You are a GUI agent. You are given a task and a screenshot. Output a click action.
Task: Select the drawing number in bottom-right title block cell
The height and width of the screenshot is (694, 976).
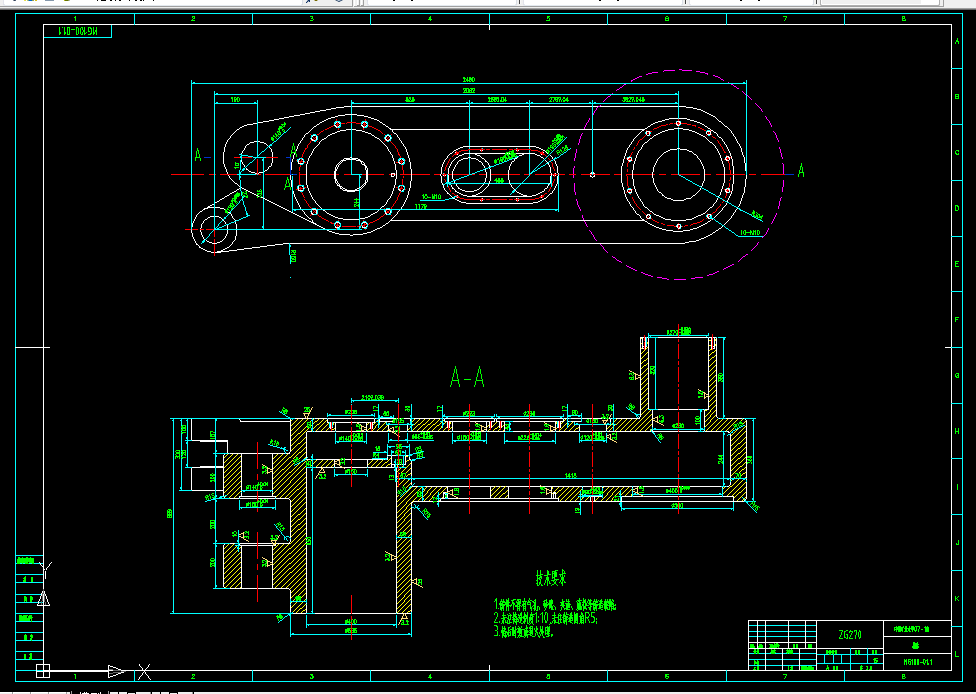tap(917, 662)
